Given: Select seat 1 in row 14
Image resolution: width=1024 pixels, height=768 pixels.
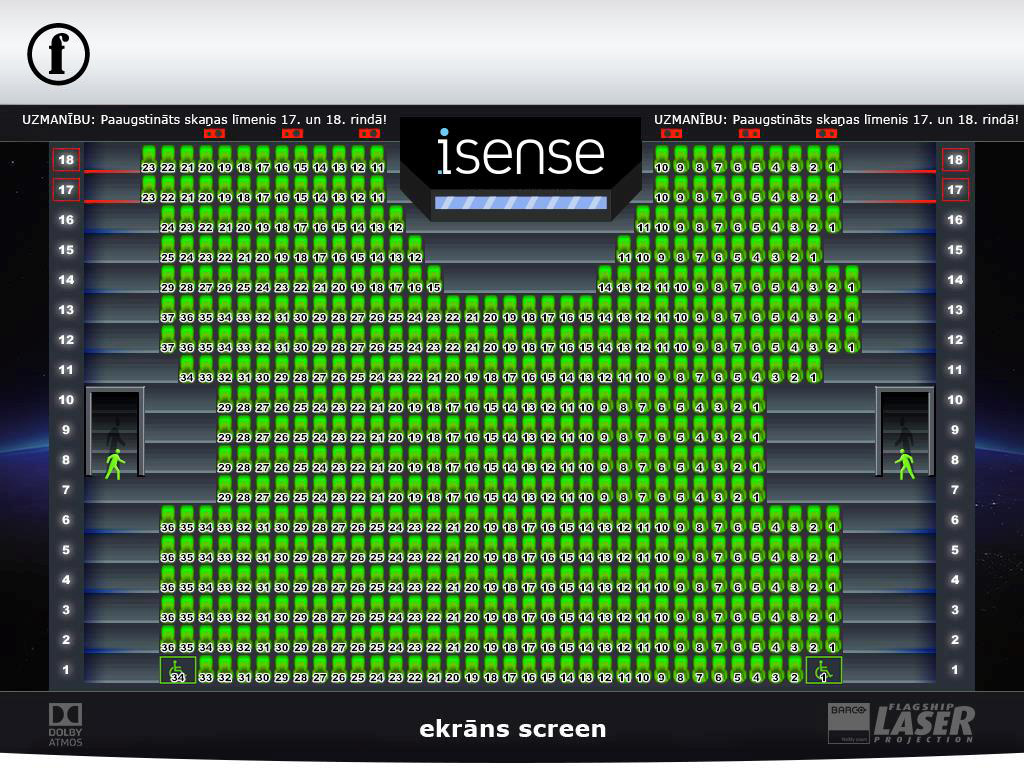Looking at the screenshot, I should [852, 282].
